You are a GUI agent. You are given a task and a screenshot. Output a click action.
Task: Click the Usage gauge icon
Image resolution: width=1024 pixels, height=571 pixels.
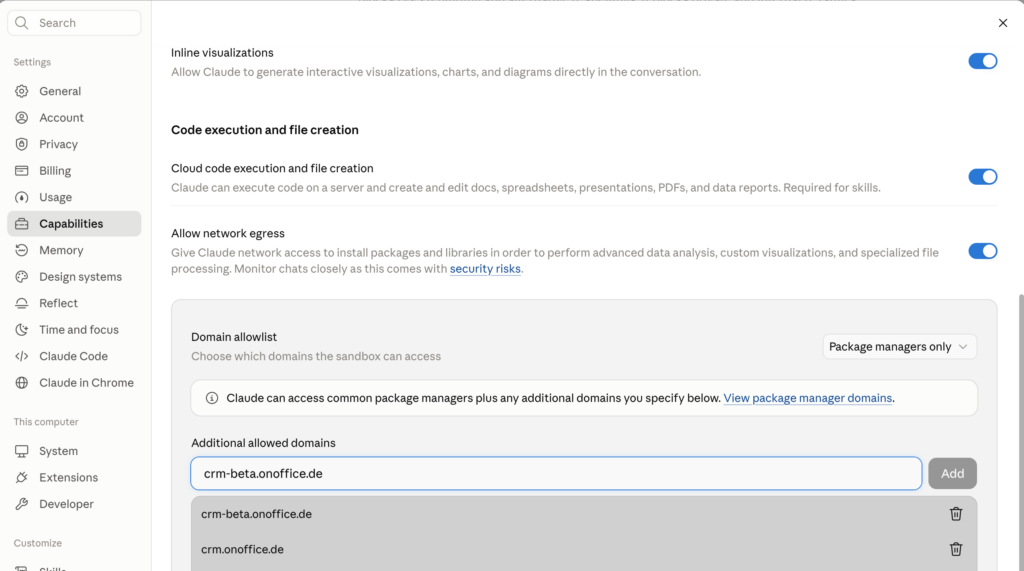[22, 197]
